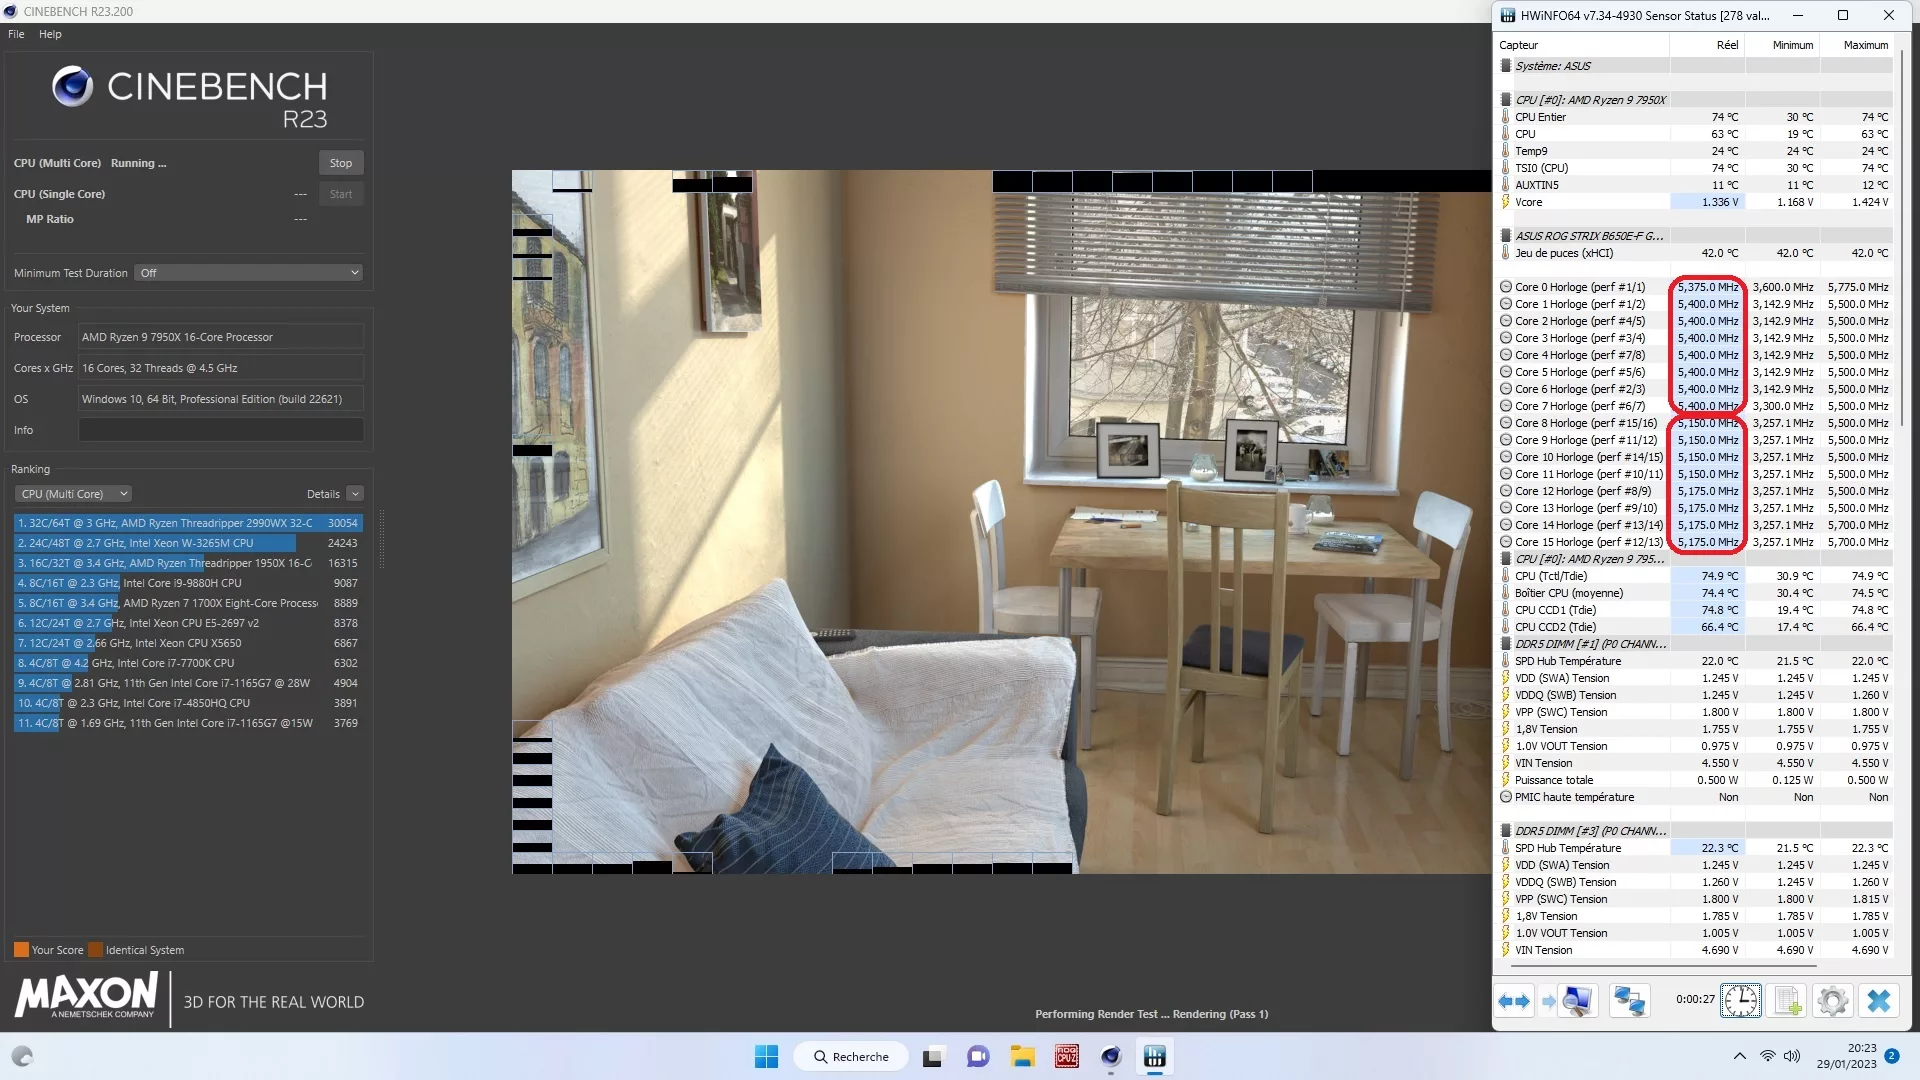Click the double blue arrows expand icon
This screenshot has width=1920, height=1080.
coord(1514,1001)
